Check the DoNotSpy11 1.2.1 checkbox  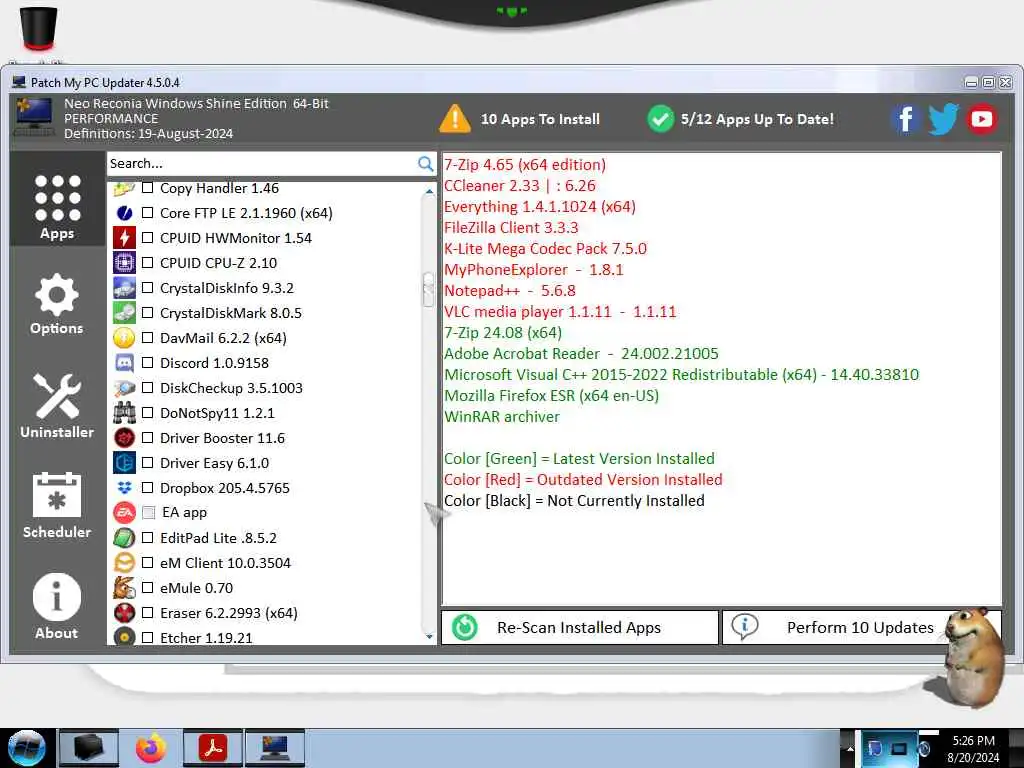click(x=148, y=413)
